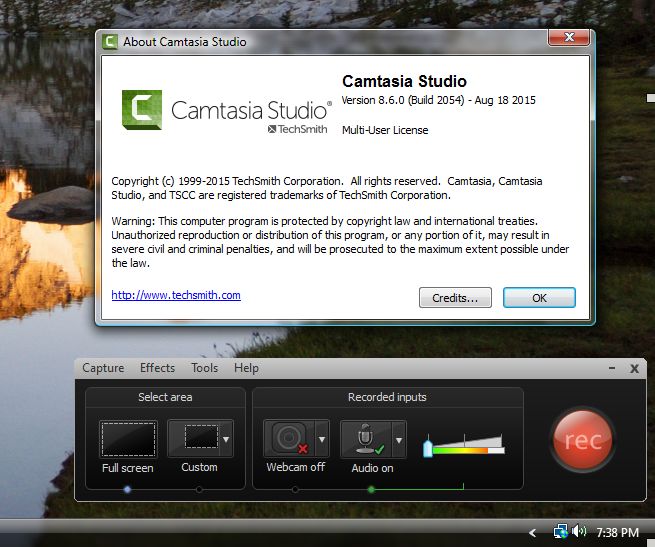Screen dimensions: 655x547
Task: Show hidden system tray icons arrow
Action: (532, 533)
